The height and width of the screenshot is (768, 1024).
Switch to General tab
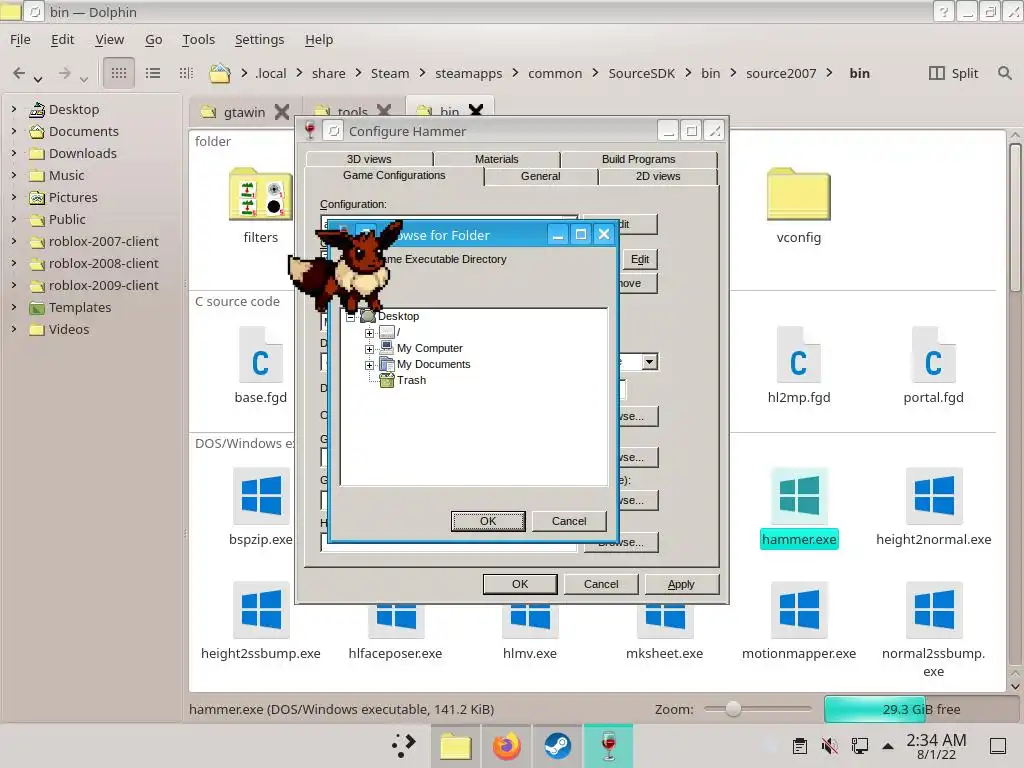[x=540, y=176]
